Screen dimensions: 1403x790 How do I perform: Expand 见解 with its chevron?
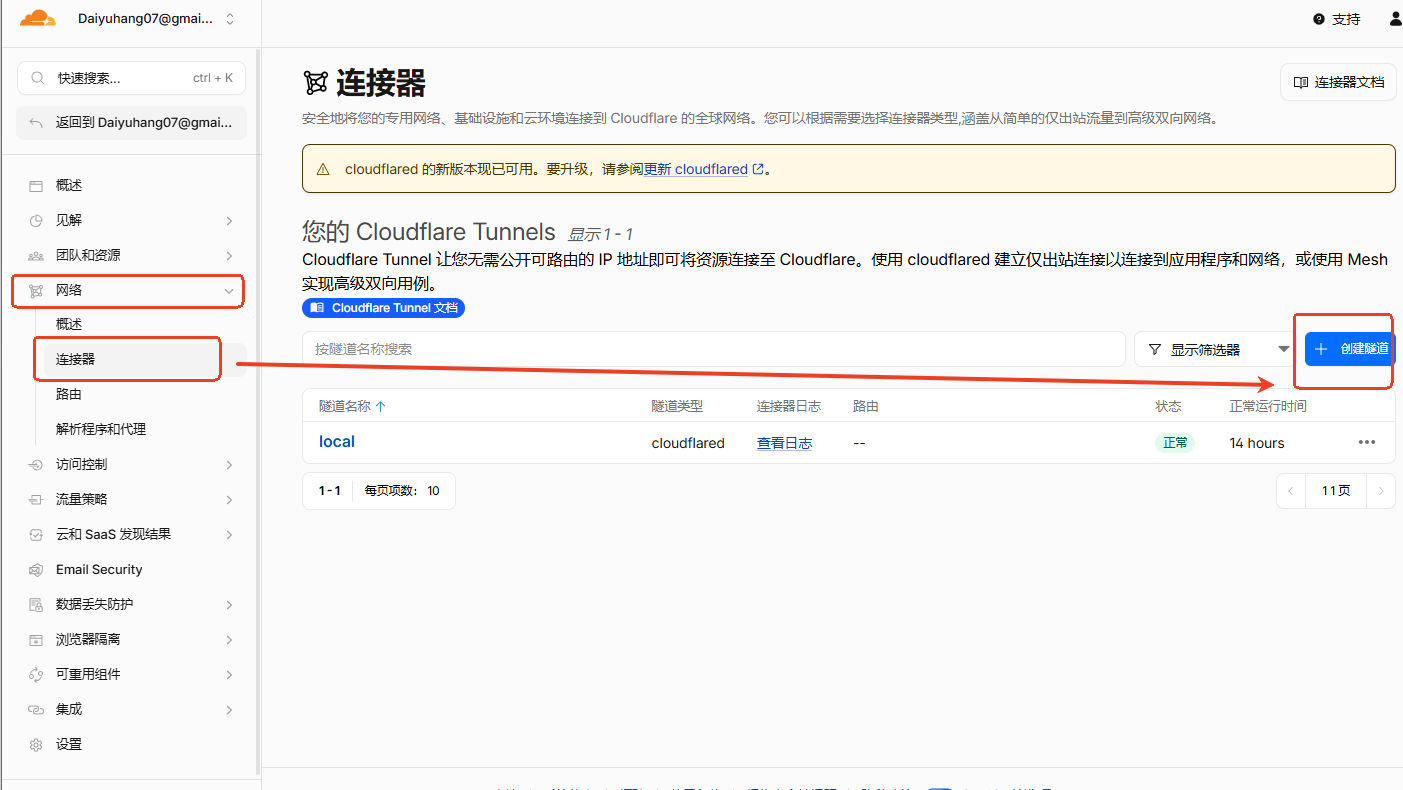pos(229,221)
